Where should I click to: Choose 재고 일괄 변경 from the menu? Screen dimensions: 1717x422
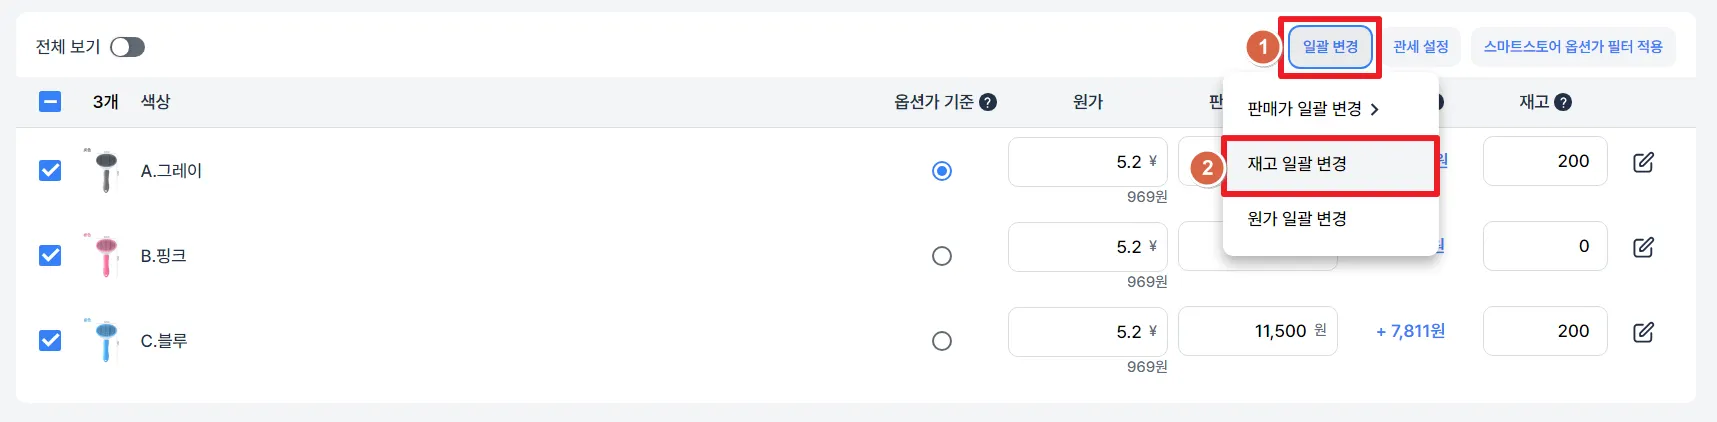click(x=1297, y=164)
